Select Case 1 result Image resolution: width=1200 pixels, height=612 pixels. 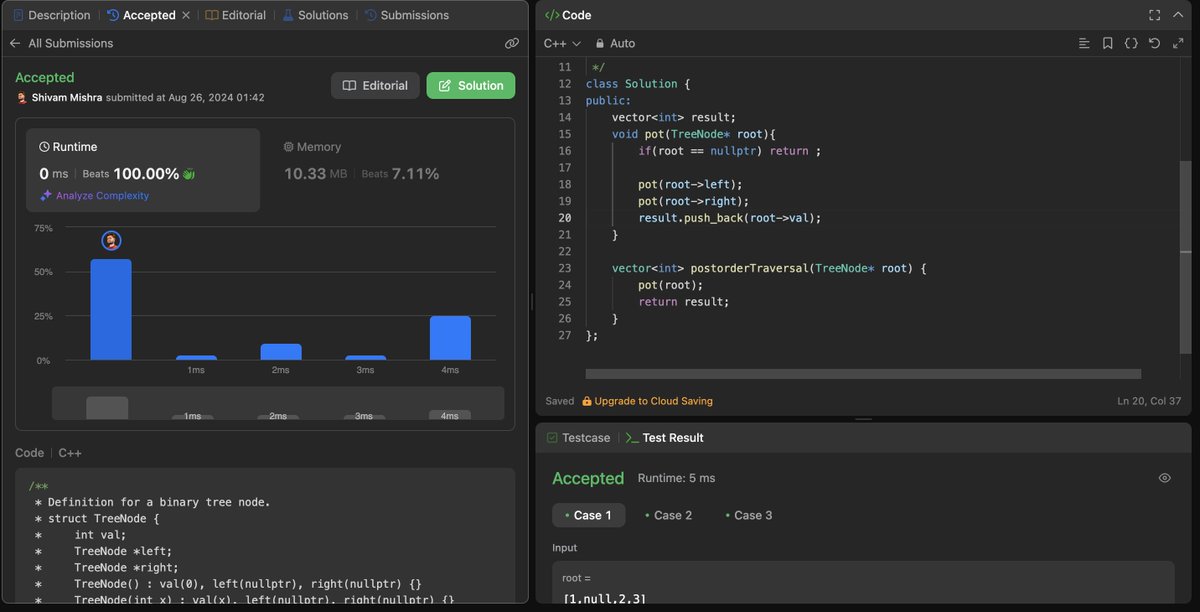pos(588,515)
